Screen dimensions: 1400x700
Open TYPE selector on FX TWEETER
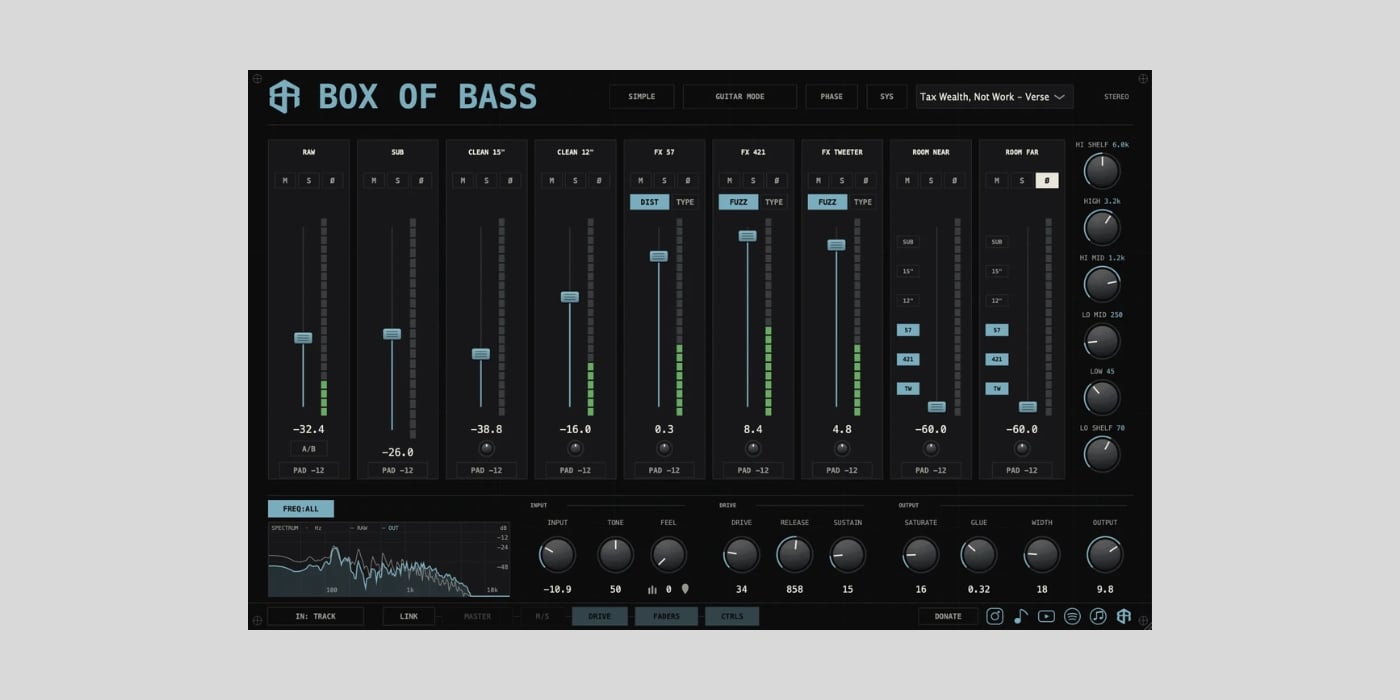[x=863, y=202]
